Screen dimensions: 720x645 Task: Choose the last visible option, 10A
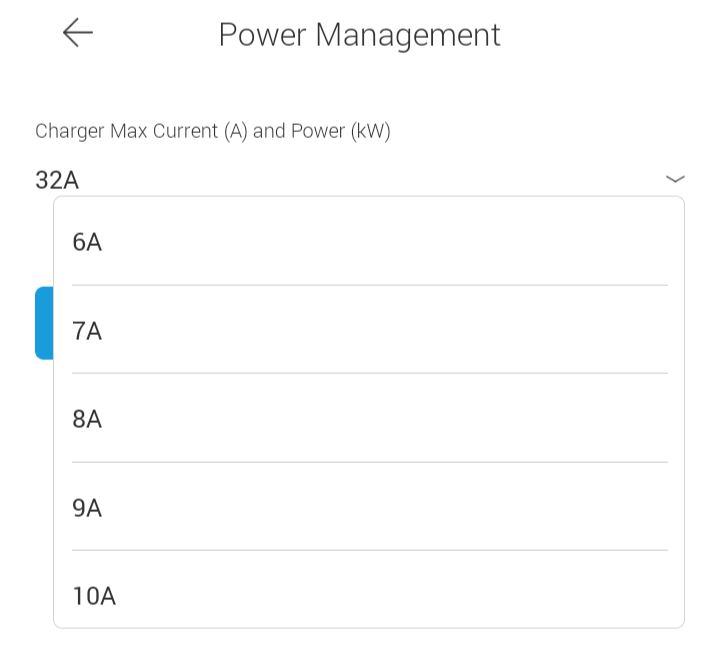(x=94, y=596)
